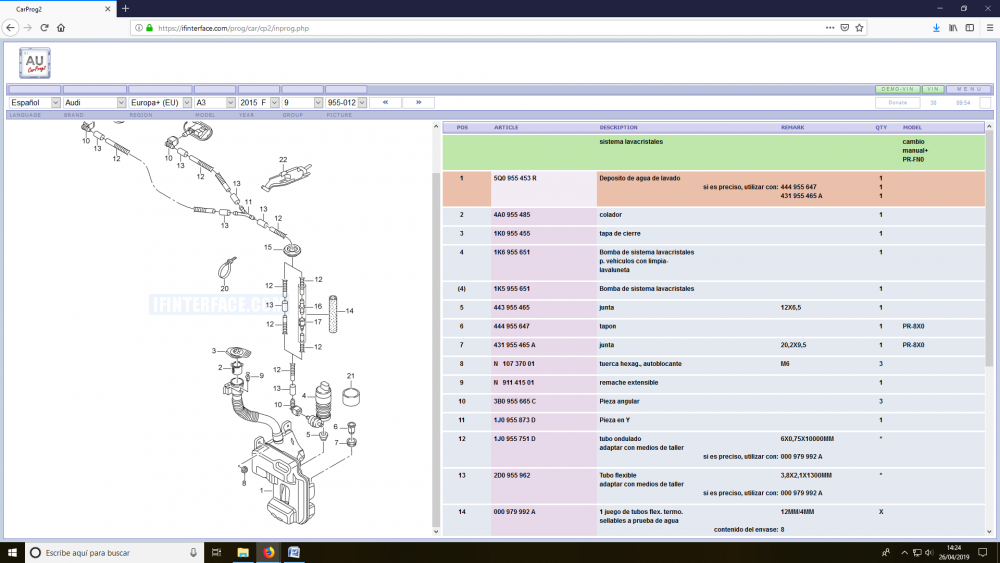Select article 1J0 955 751 D
Viewport: 1000px width, 563px height.
[x=514, y=439]
